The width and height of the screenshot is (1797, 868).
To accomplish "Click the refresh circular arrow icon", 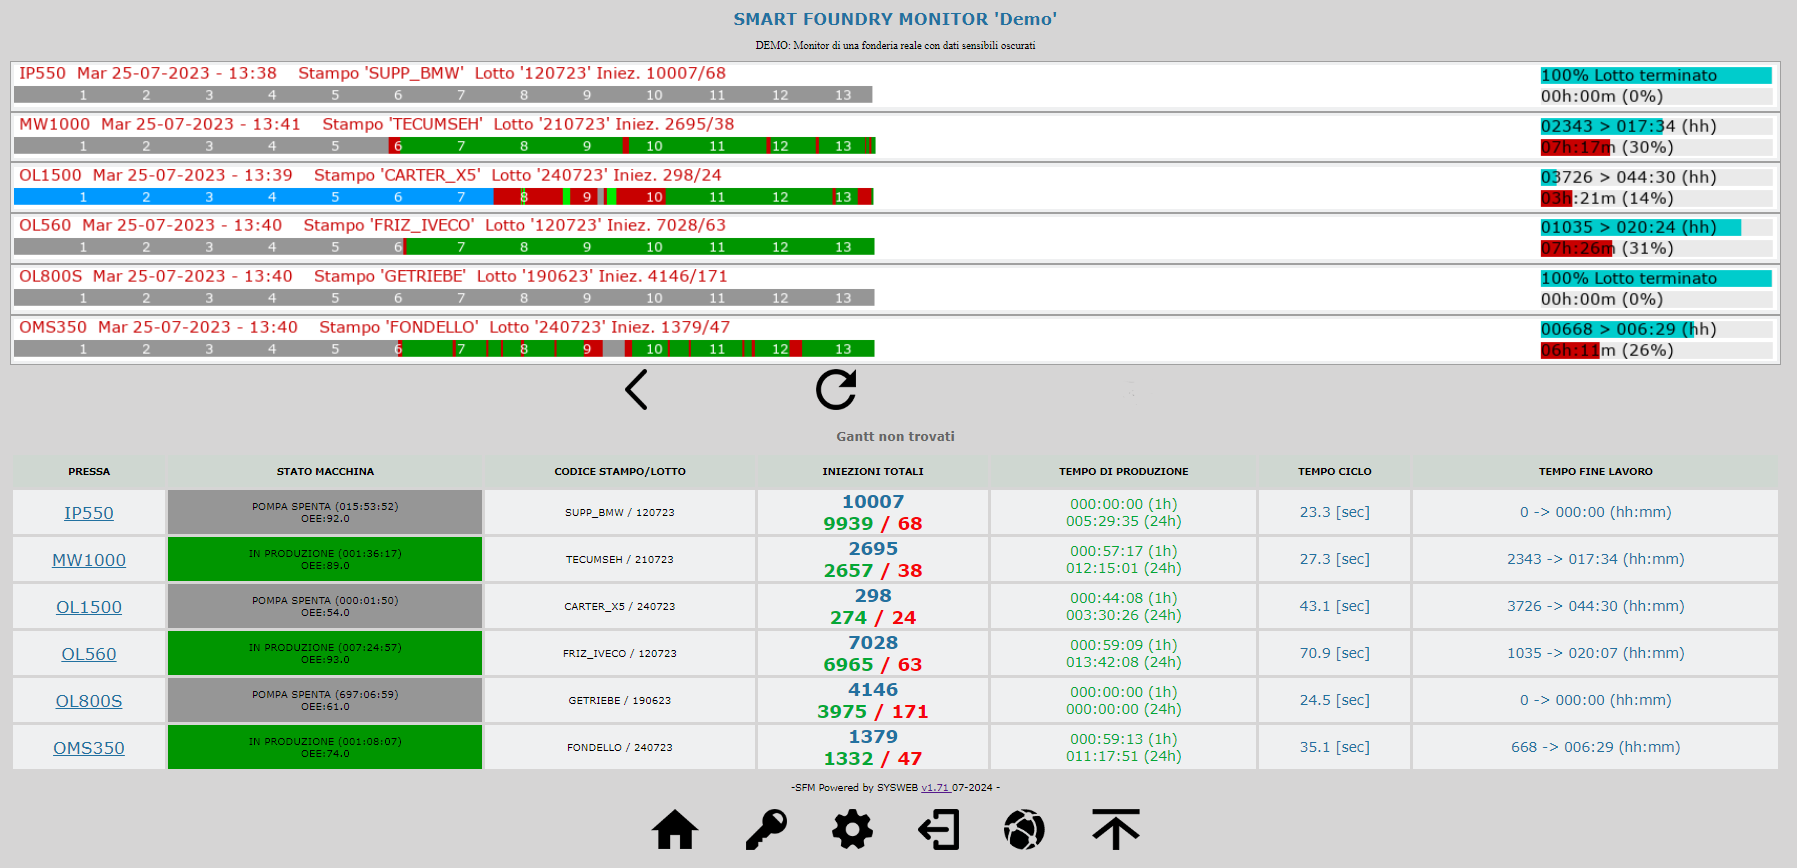I will (836, 390).
